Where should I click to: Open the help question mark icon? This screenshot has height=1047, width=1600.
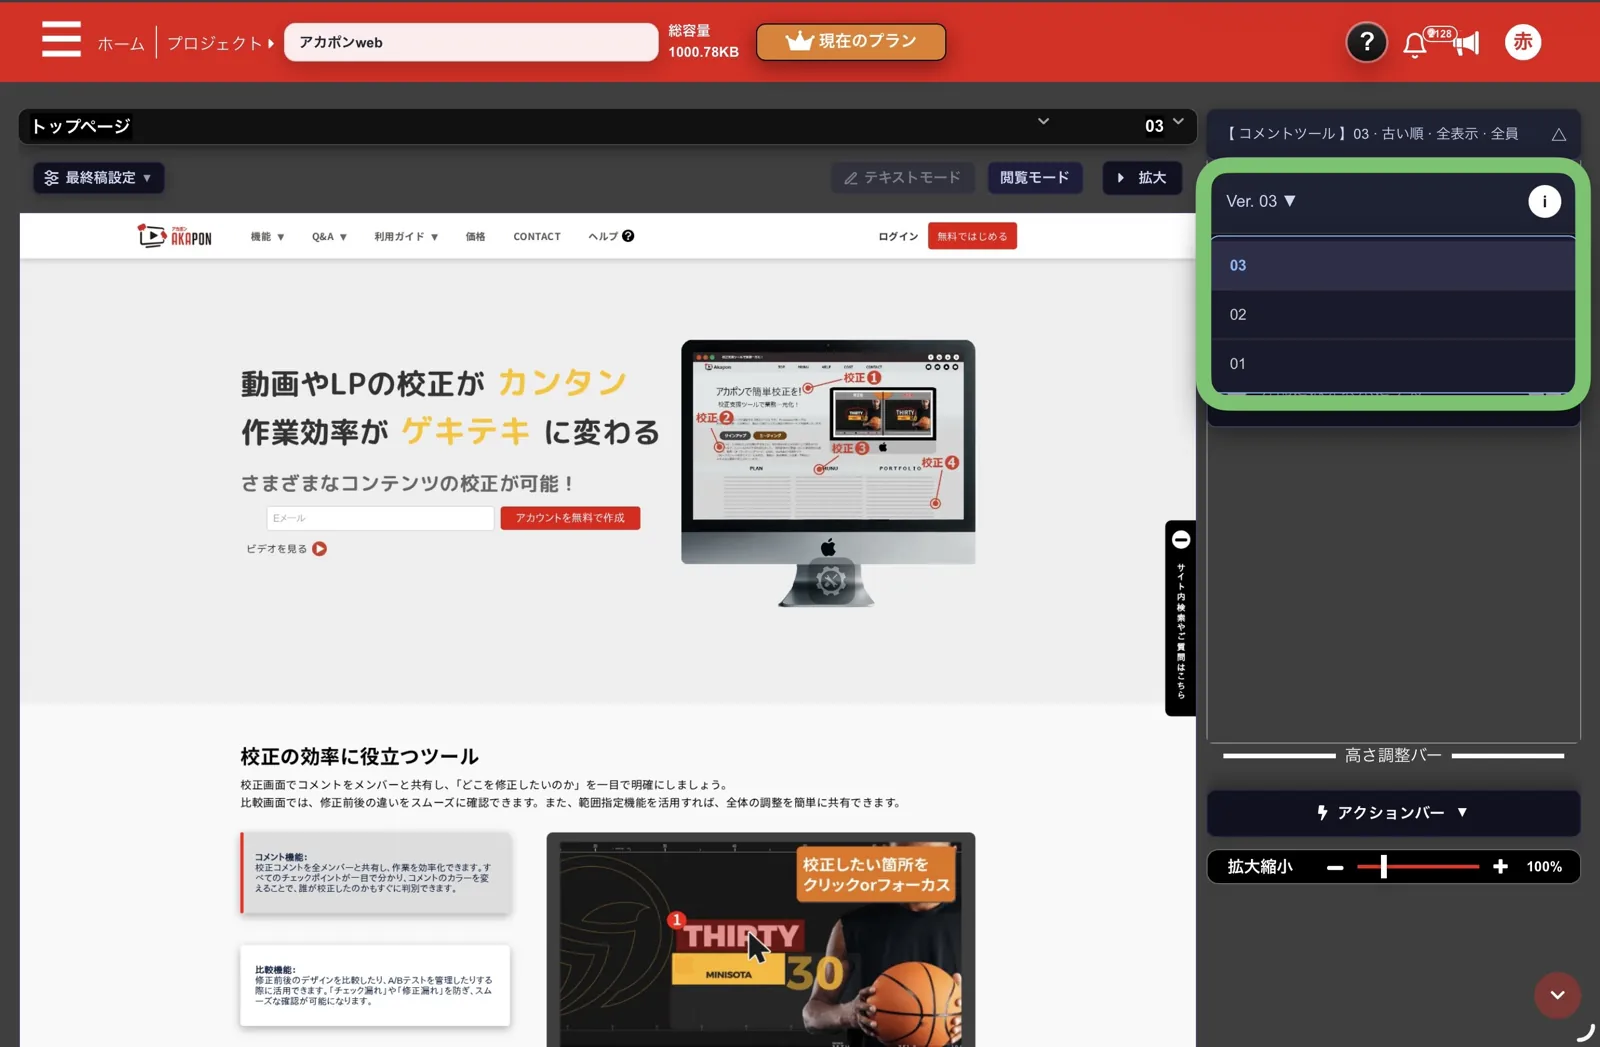tap(1366, 42)
